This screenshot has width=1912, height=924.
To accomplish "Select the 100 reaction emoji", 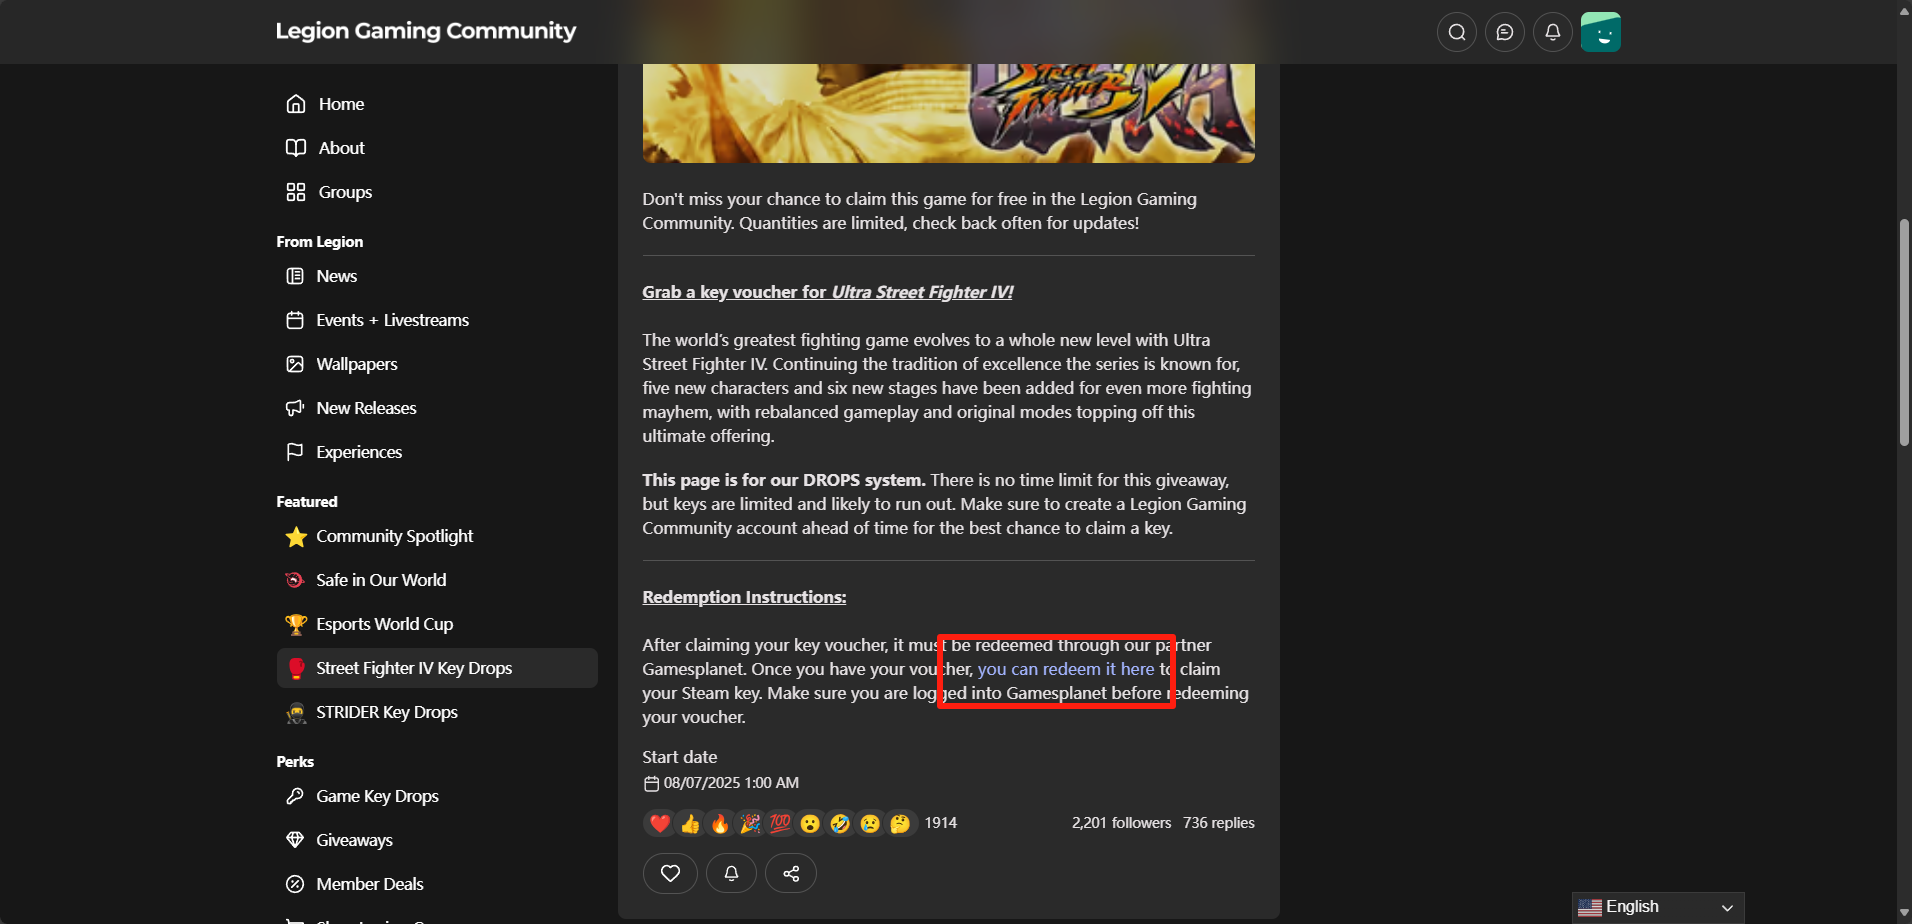I will pyautogui.click(x=780, y=823).
